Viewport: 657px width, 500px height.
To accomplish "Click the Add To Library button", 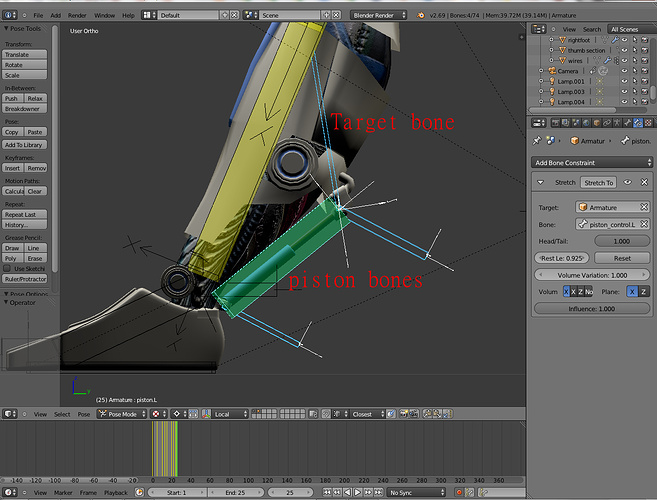I will 24,145.
